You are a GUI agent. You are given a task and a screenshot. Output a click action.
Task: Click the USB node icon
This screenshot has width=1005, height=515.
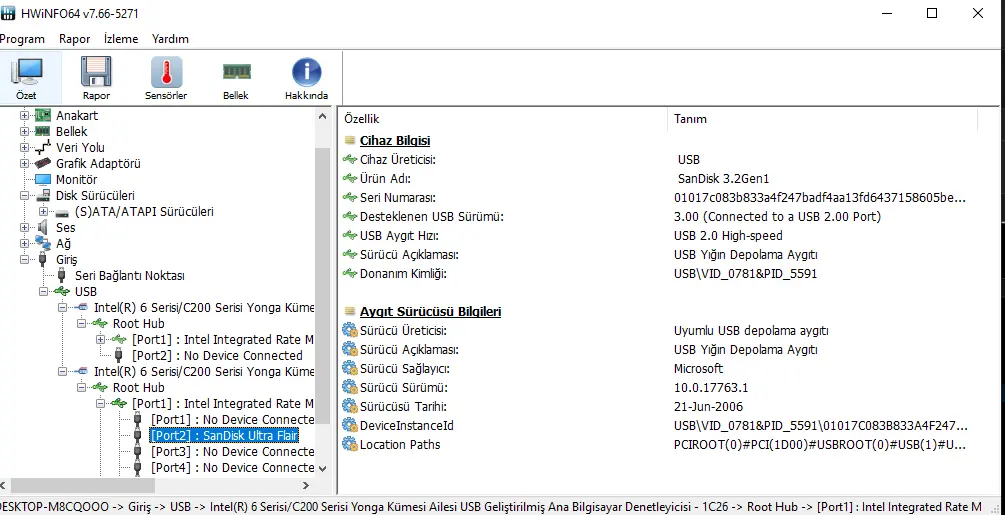tap(62, 291)
